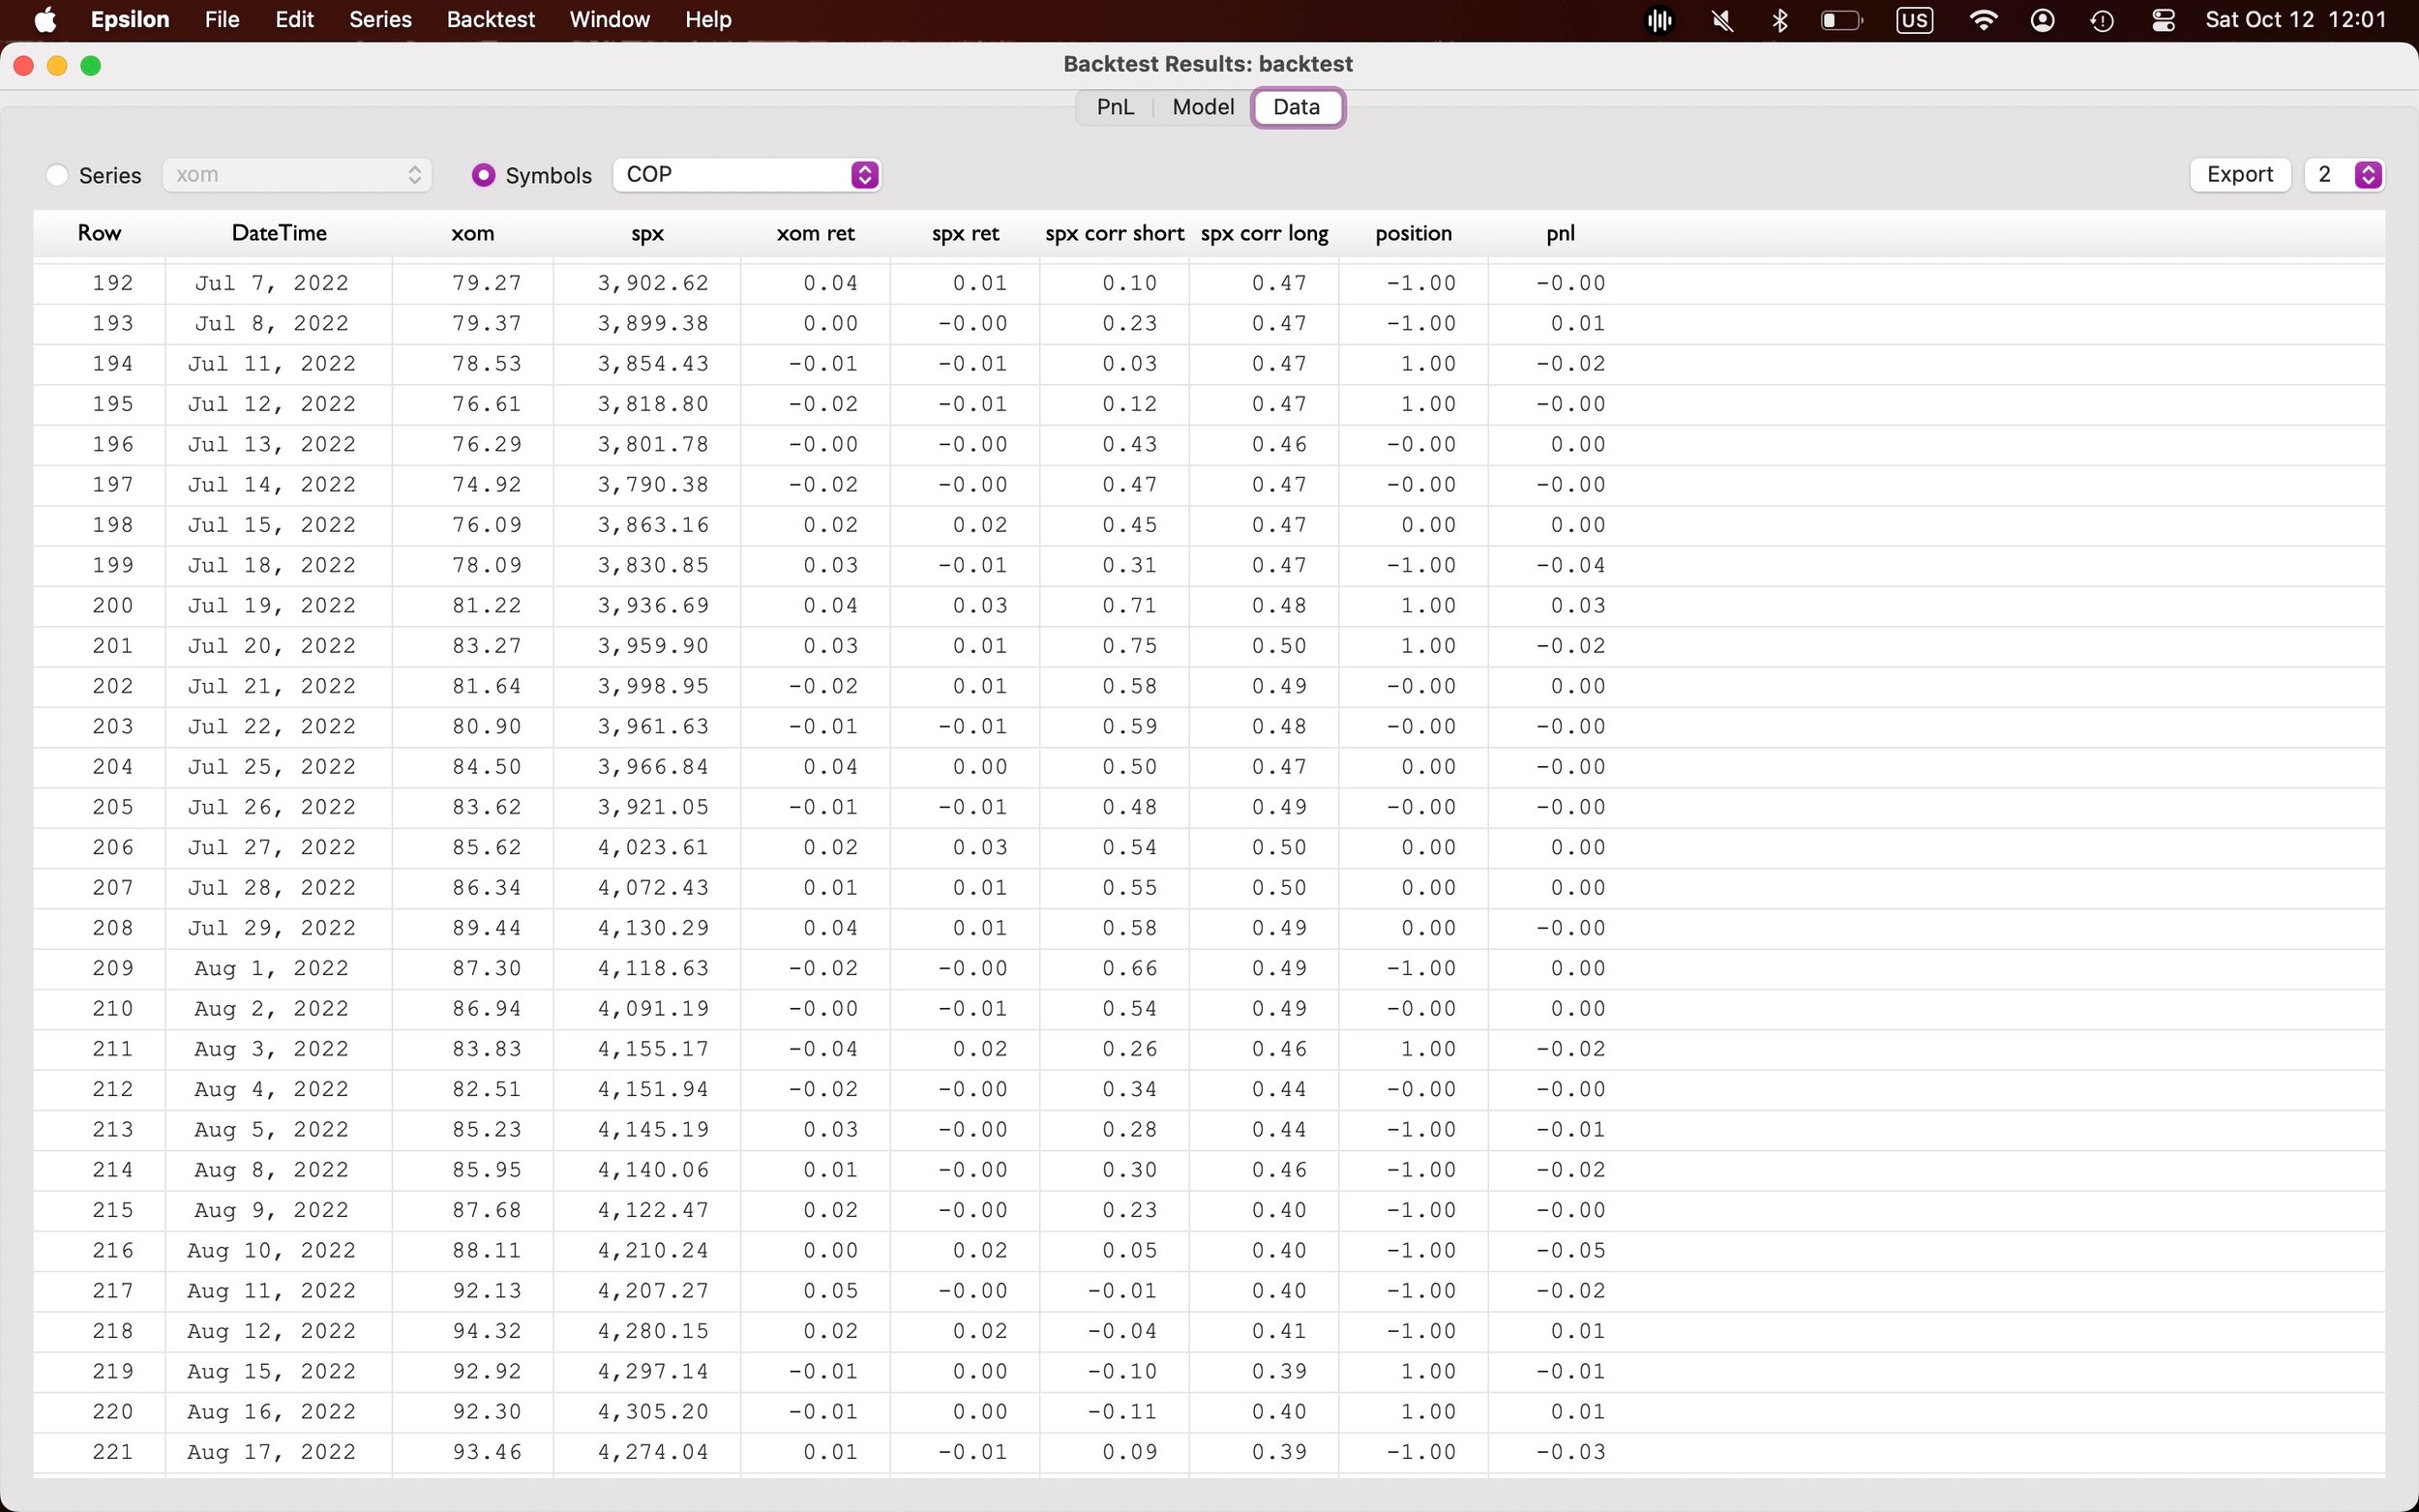
Task: Click the Backtest Results window title
Action: tap(1208, 64)
